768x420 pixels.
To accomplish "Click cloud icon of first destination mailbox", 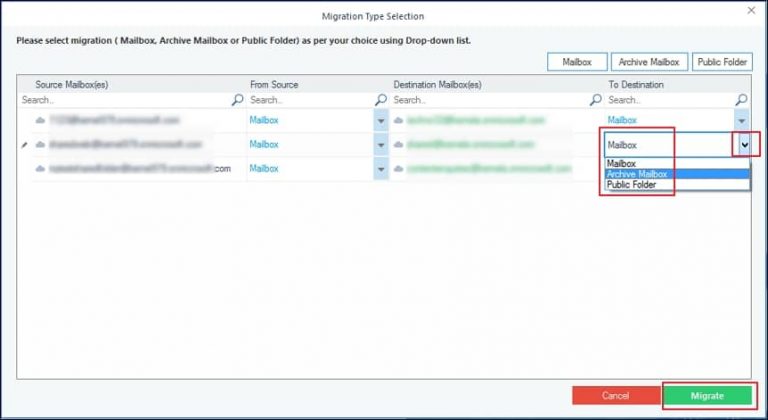I will click(399, 120).
